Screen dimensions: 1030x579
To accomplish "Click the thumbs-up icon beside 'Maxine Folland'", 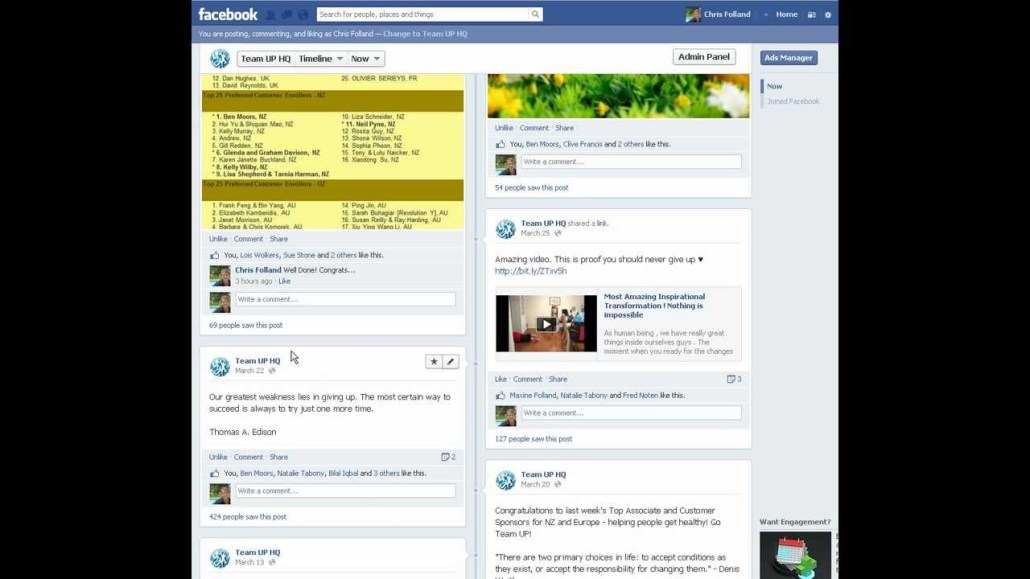I will pyautogui.click(x=500, y=396).
